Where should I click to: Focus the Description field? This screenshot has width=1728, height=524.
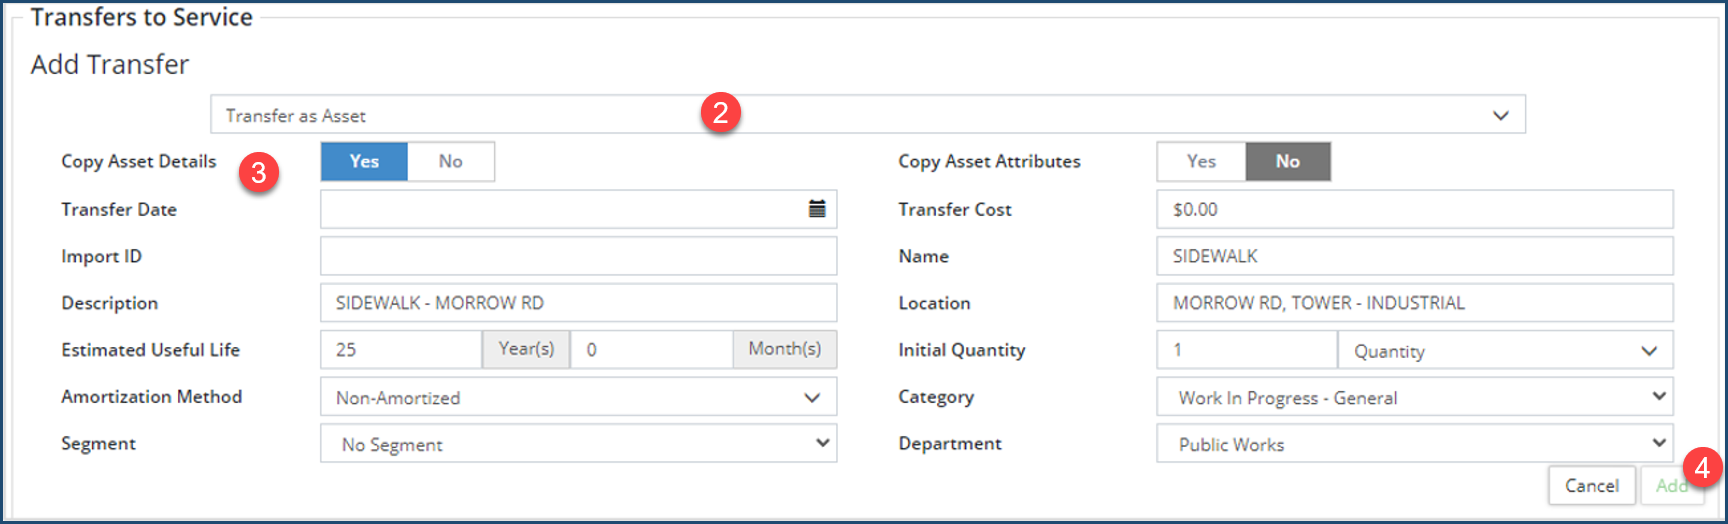pyautogui.click(x=578, y=303)
